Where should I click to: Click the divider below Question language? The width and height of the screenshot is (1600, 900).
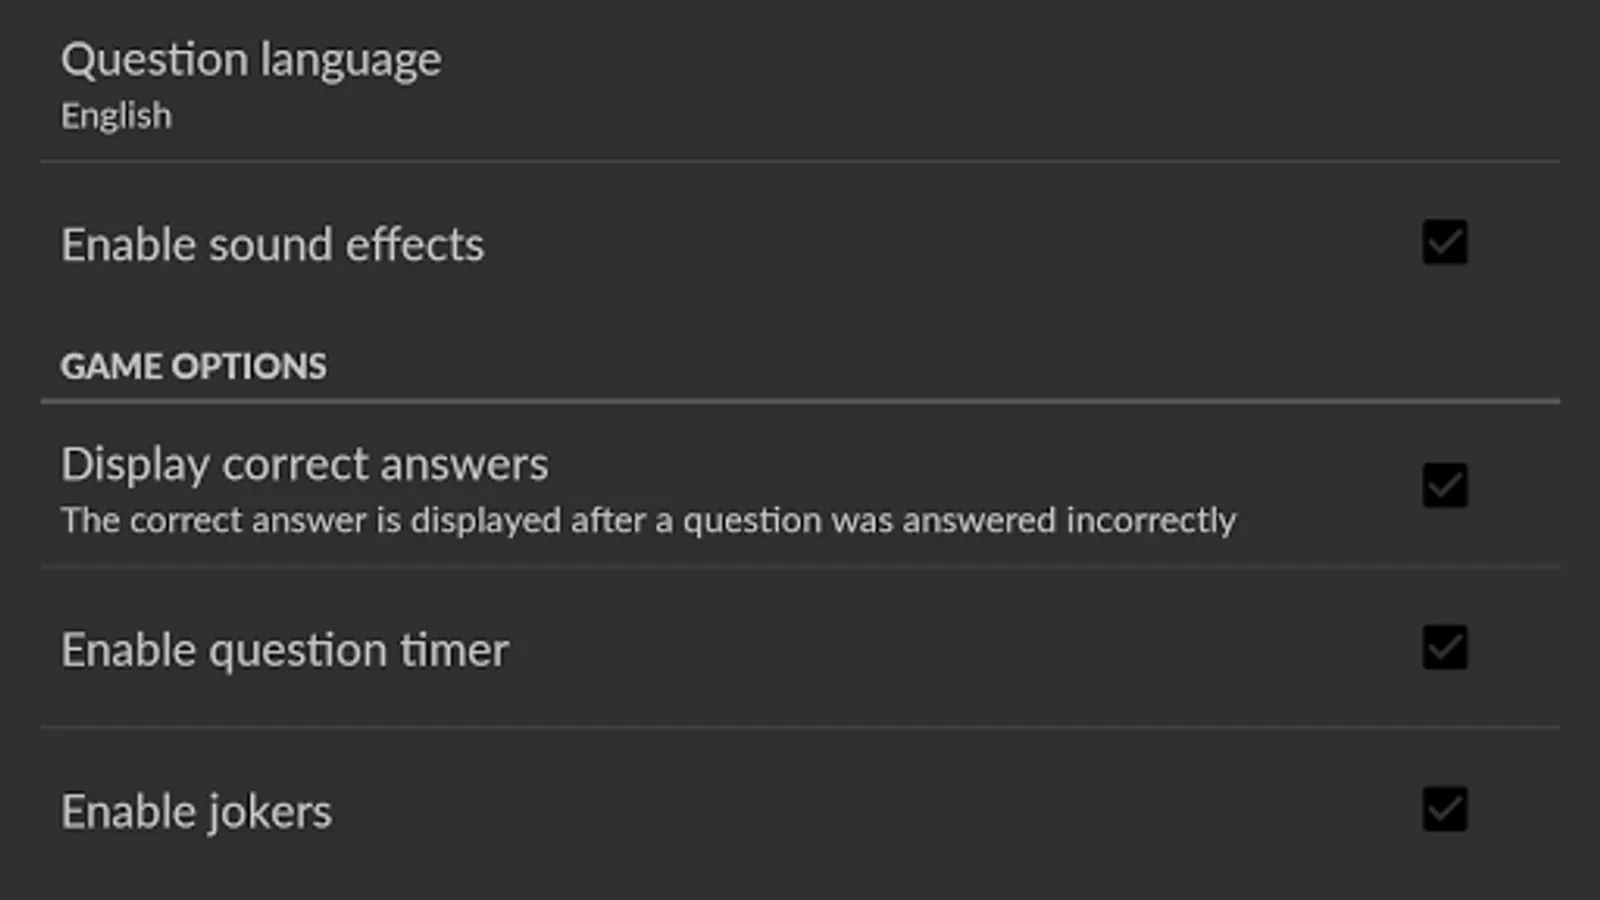[800, 161]
